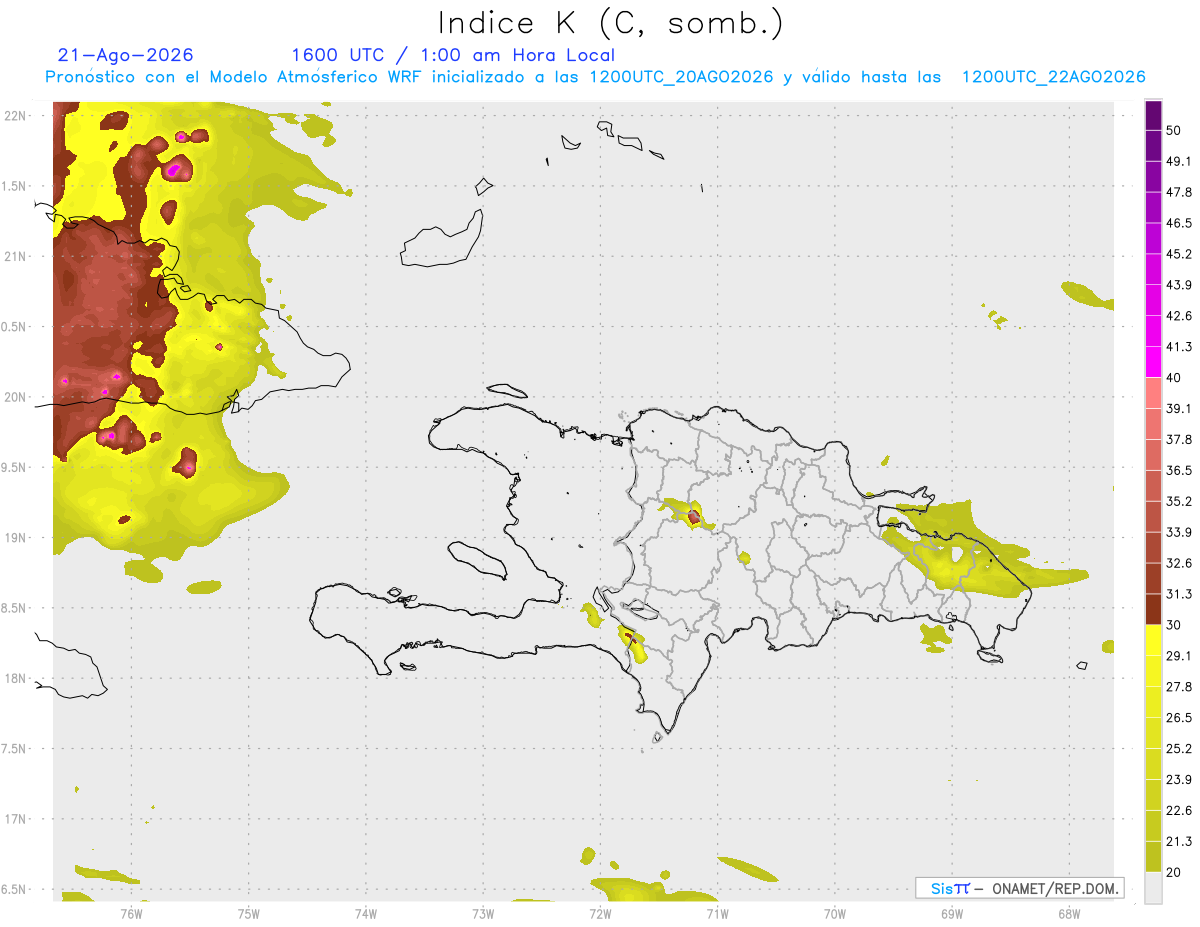Click colorbar value "33.9"
The height and width of the screenshot is (927, 1200).
click(1179, 532)
